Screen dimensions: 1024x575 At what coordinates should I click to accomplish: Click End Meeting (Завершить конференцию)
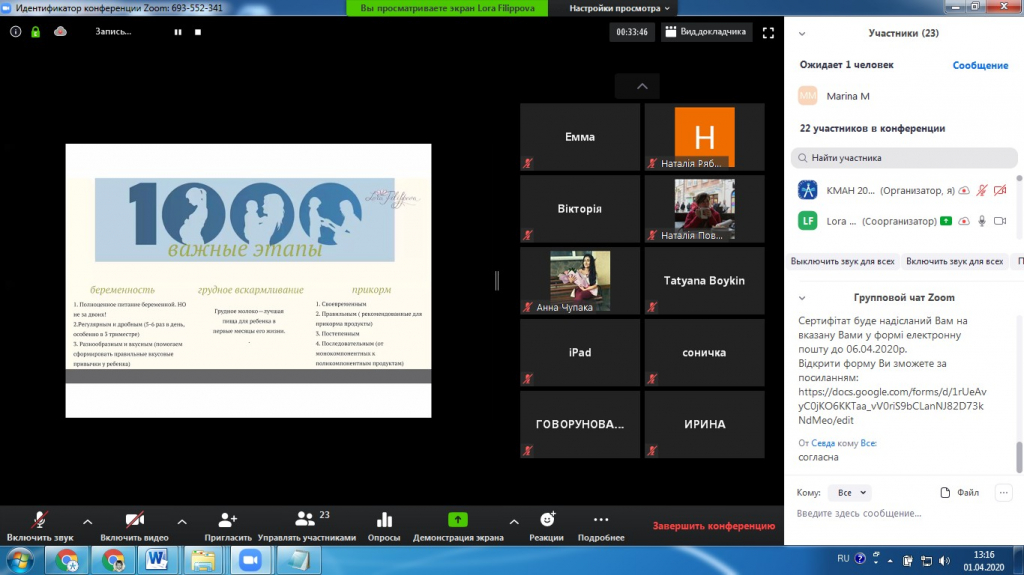[x=713, y=526]
